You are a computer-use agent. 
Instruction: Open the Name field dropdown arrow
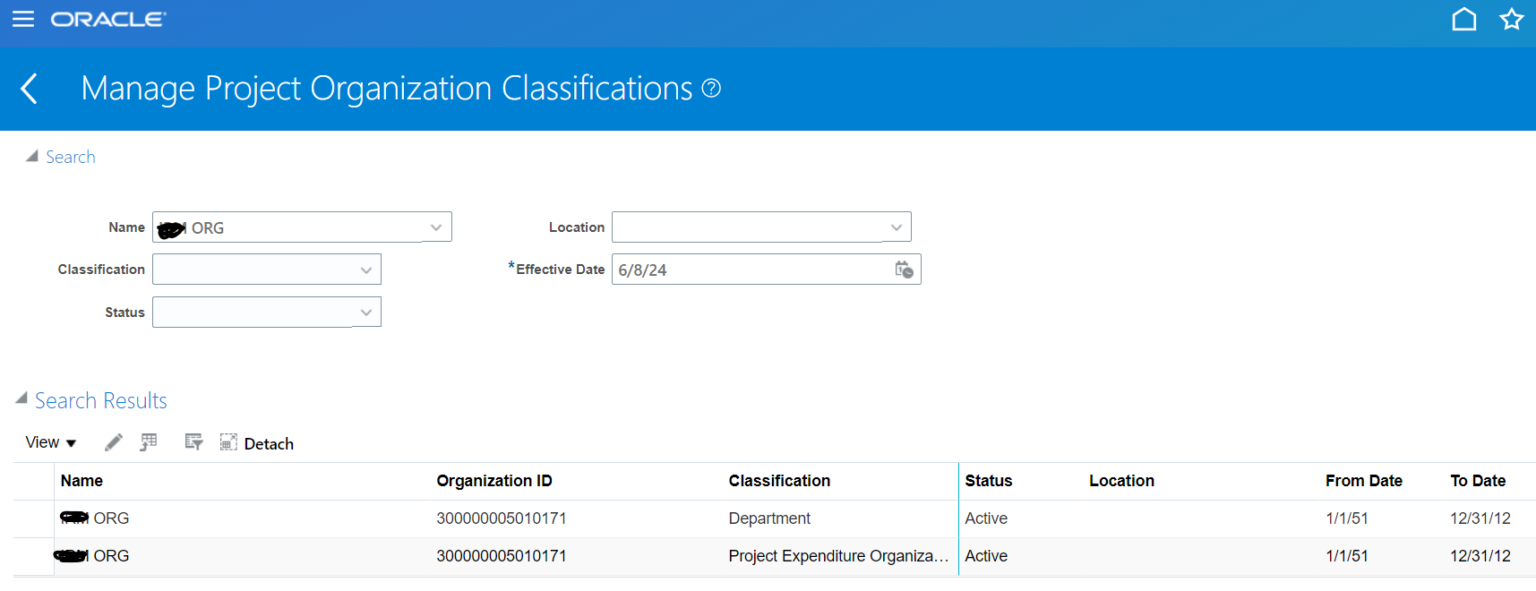pyautogui.click(x=436, y=227)
